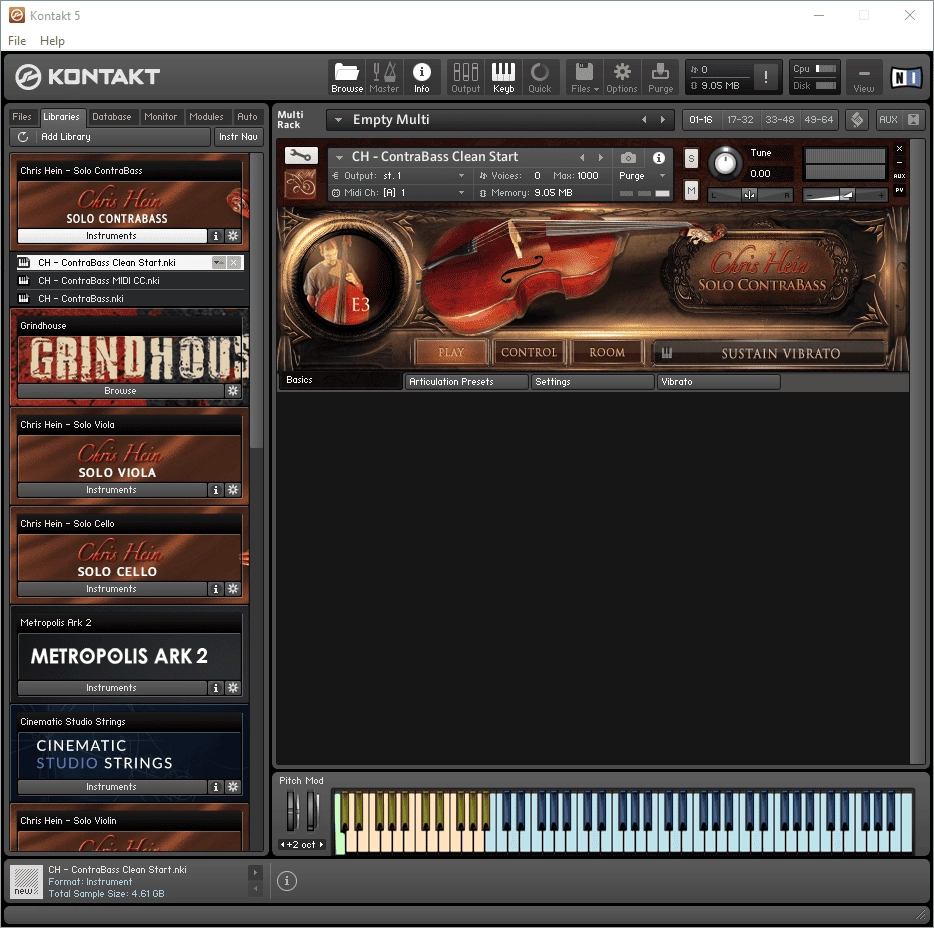Click the PLAY page button
Screen dimensions: 934x928
[x=451, y=352]
